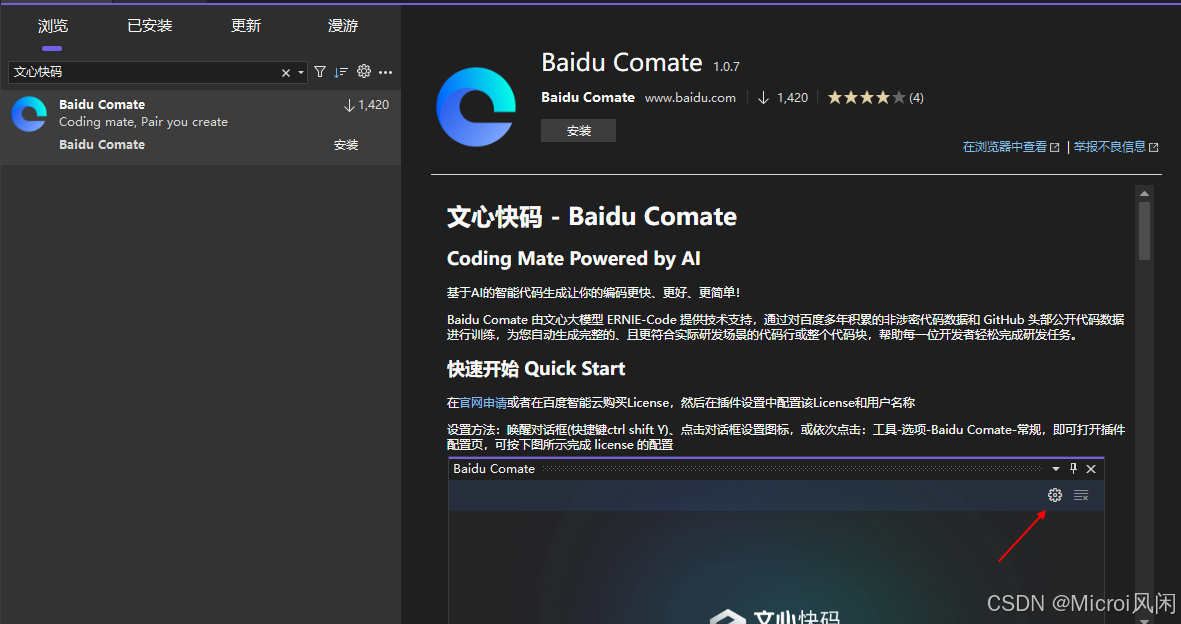The width and height of the screenshot is (1181, 624).
Task: Click the Coding mate, Pair you create text
Action: pos(143,121)
